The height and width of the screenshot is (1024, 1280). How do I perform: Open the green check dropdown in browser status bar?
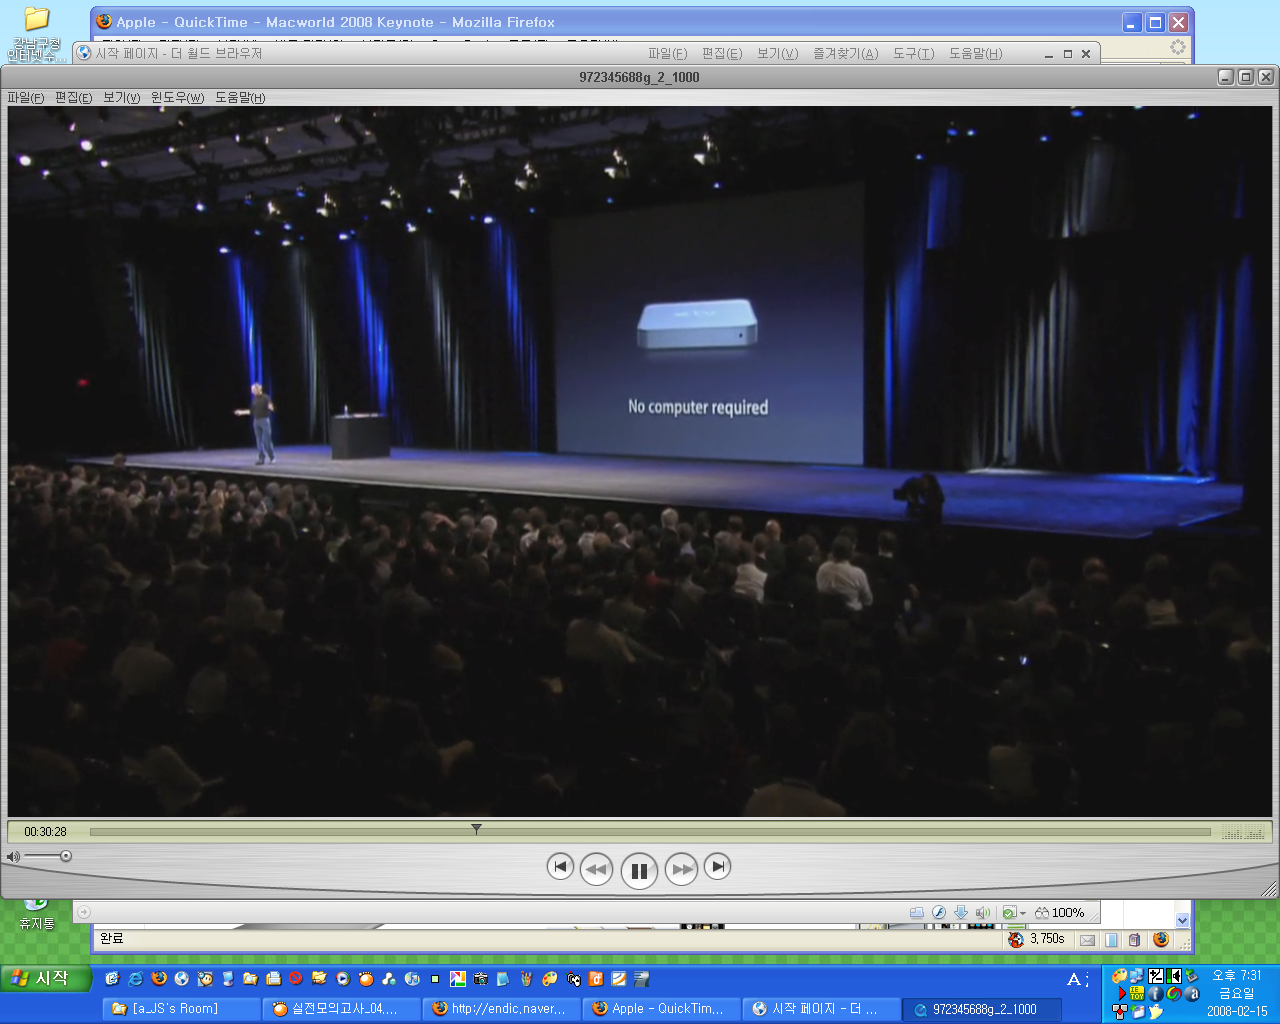(1014, 912)
